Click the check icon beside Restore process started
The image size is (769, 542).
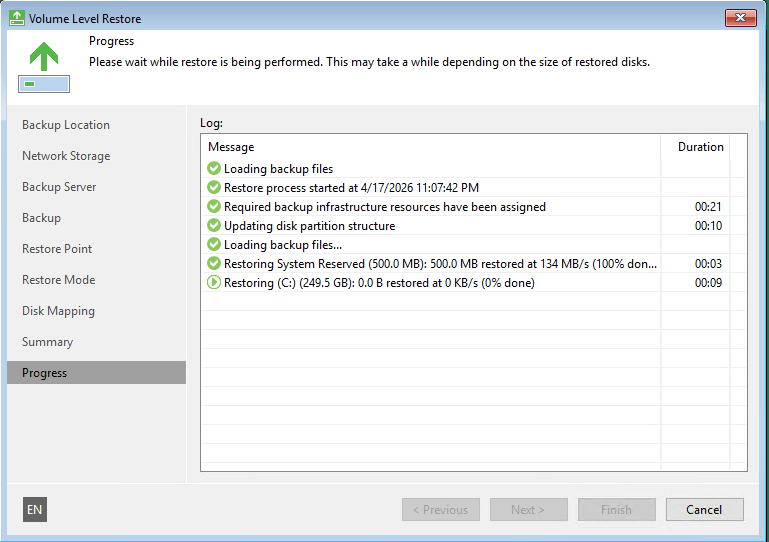click(x=214, y=187)
